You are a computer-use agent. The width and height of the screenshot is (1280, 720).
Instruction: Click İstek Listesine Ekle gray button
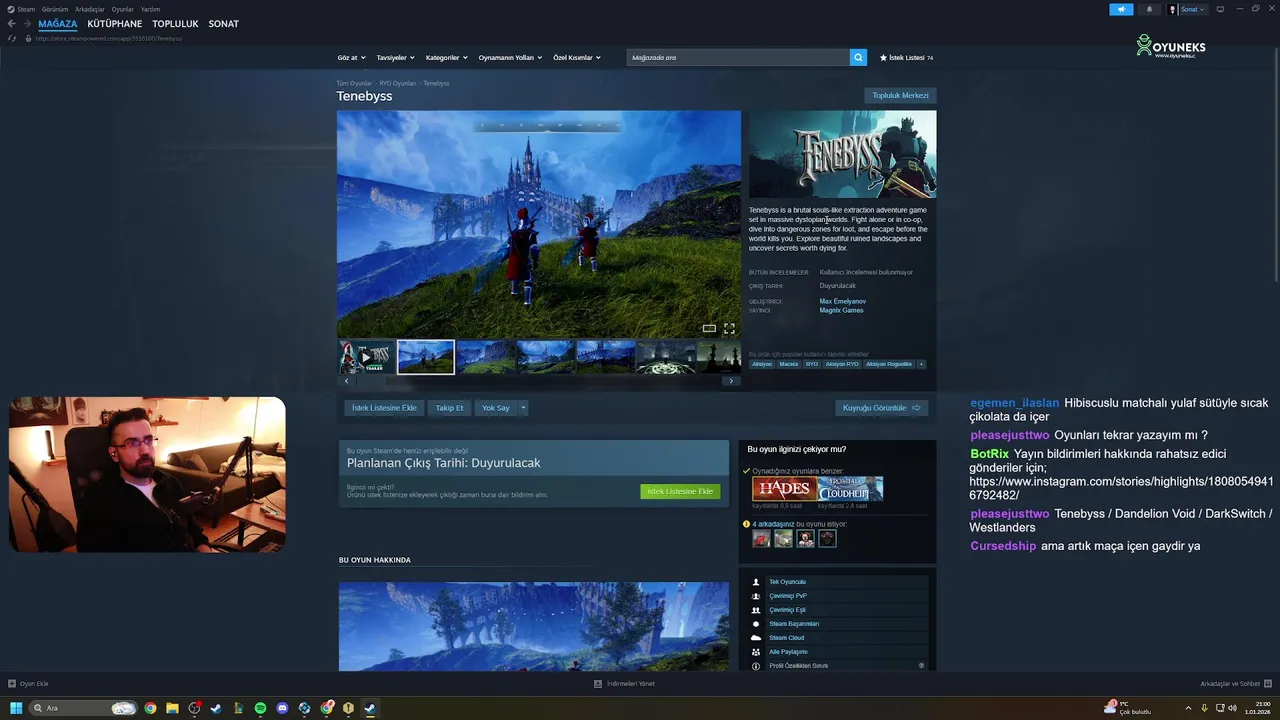pos(384,408)
